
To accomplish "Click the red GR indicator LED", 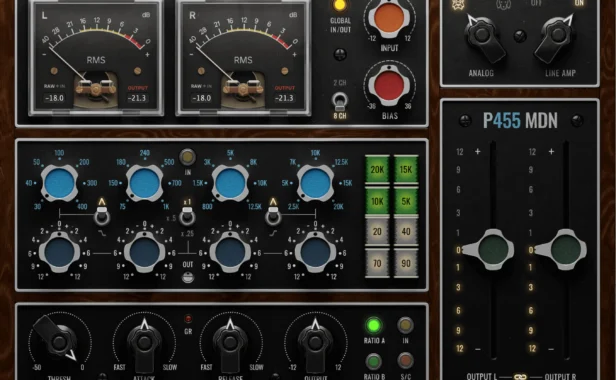I will point(188,319).
